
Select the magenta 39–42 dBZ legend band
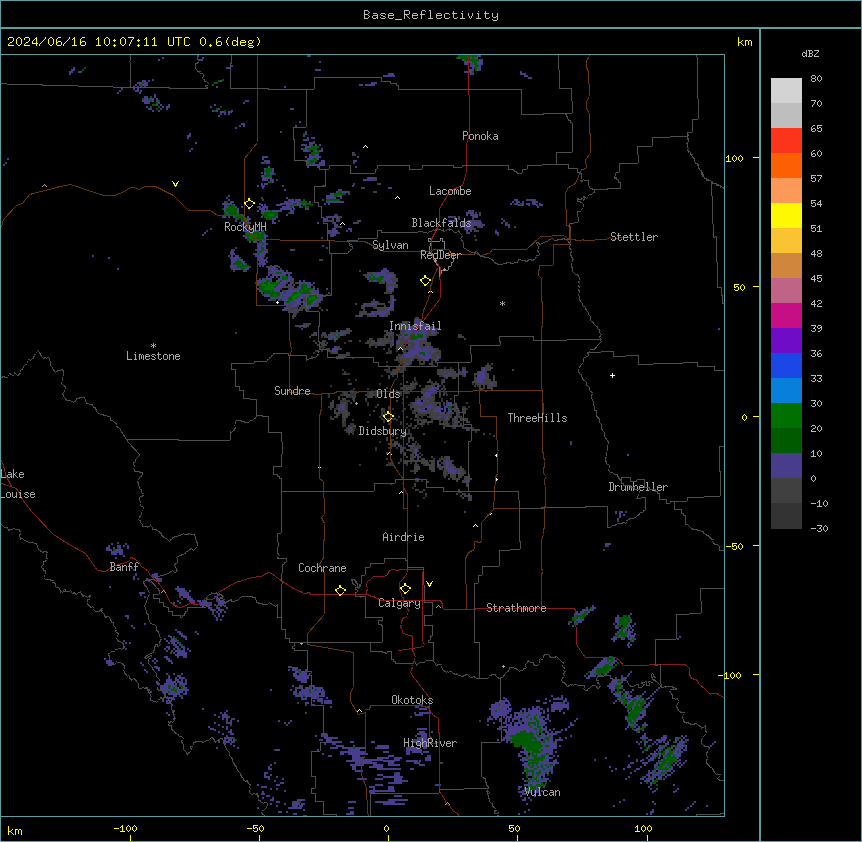click(x=786, y=315)
